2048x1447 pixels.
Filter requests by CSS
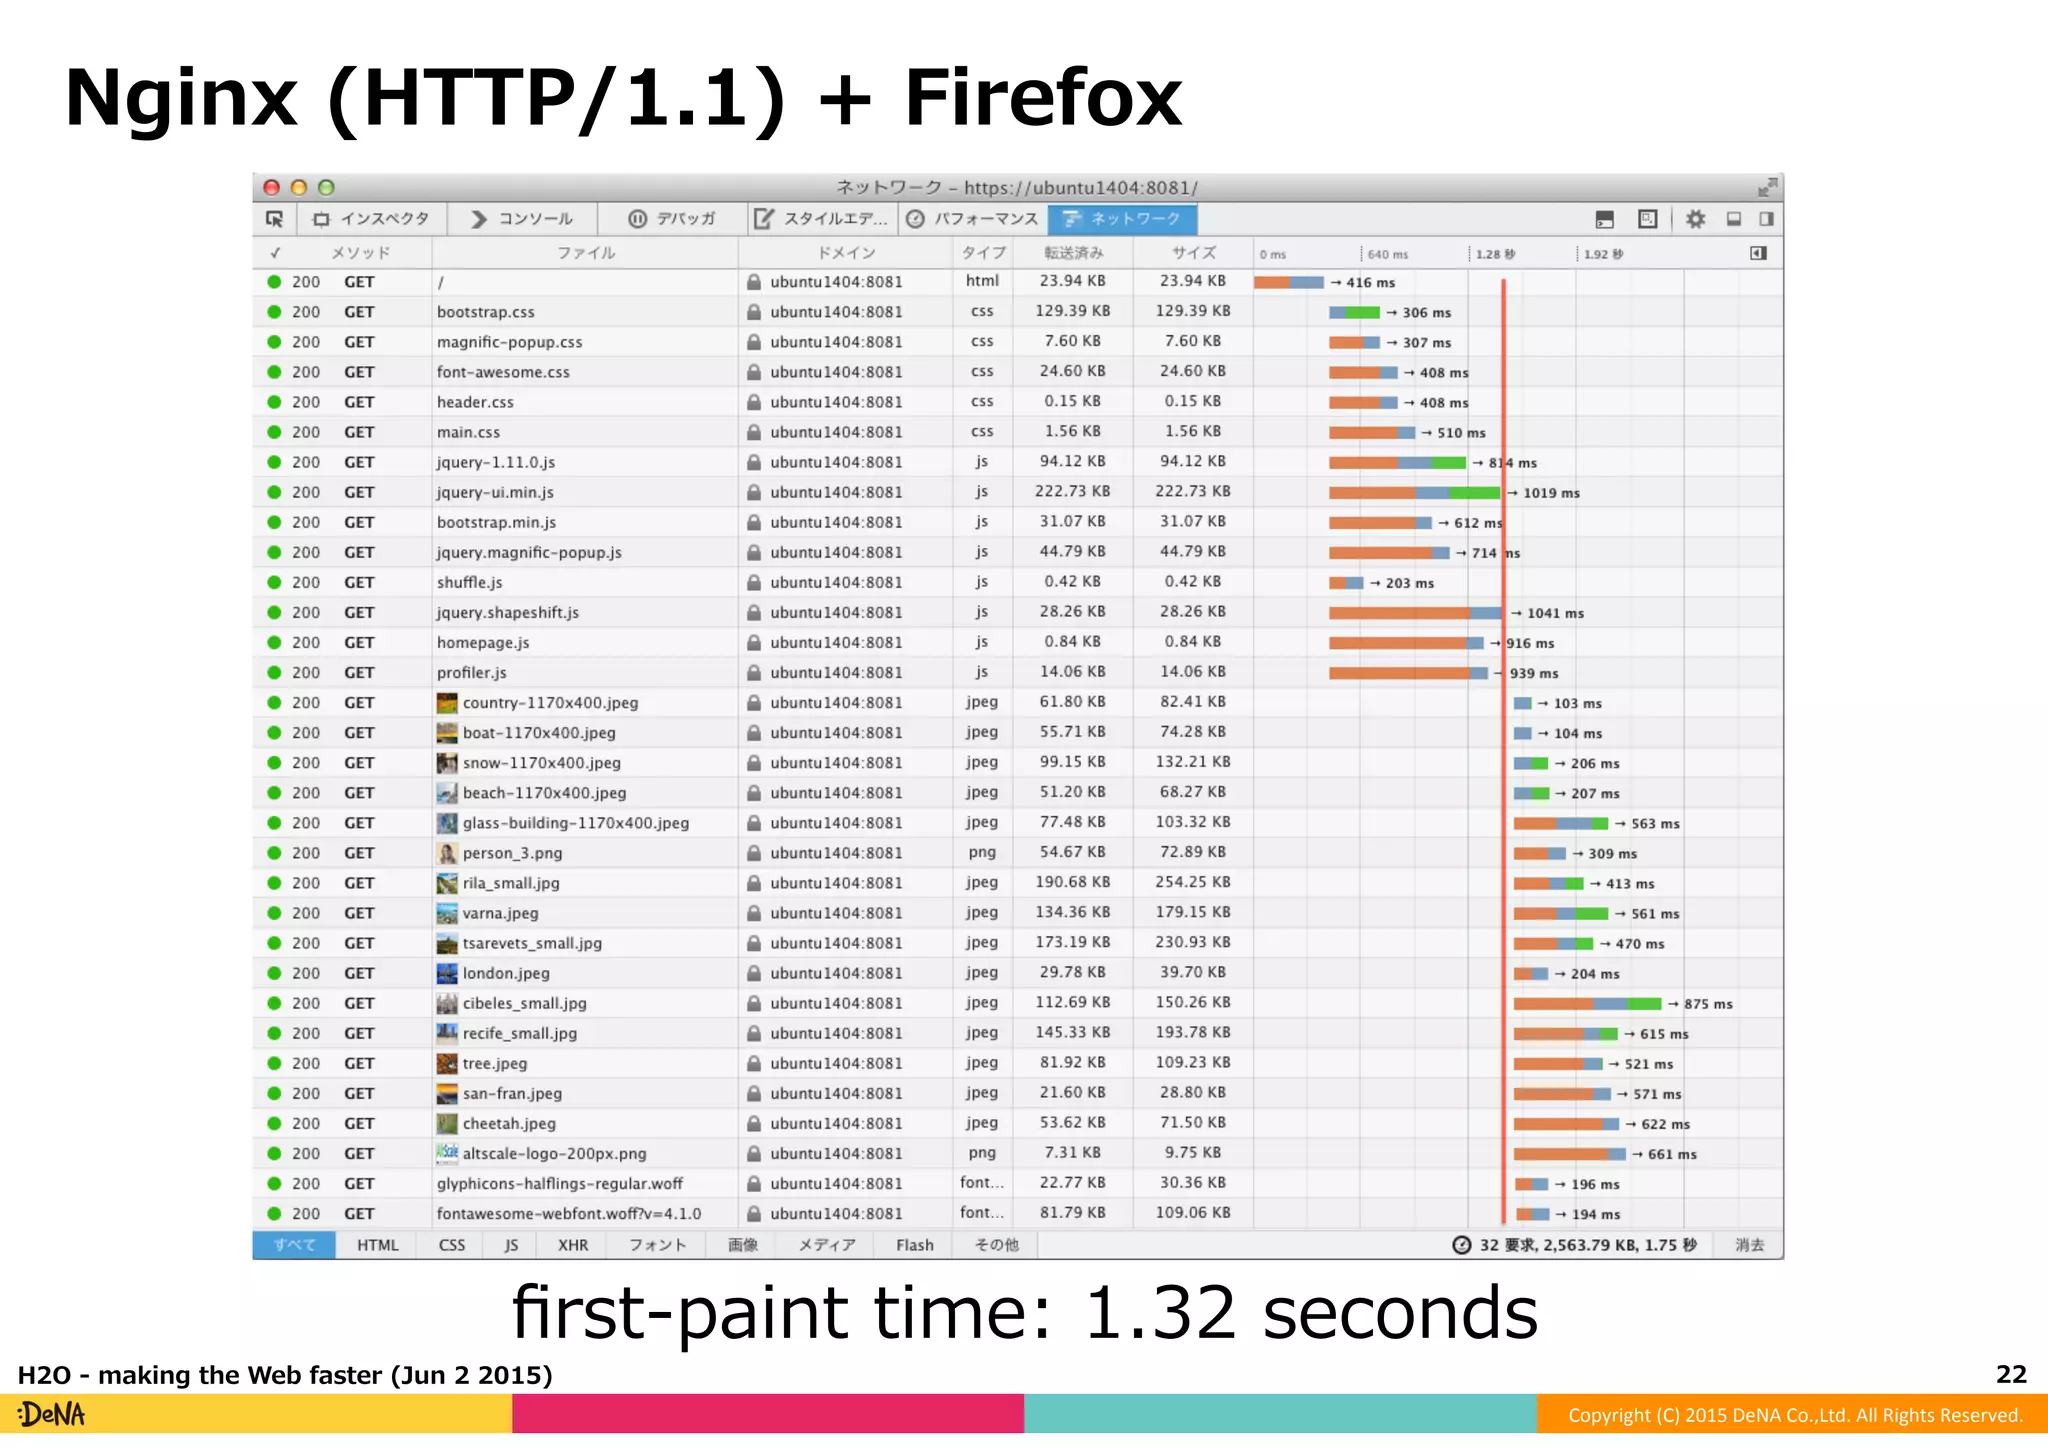(x=452, y=1245)
